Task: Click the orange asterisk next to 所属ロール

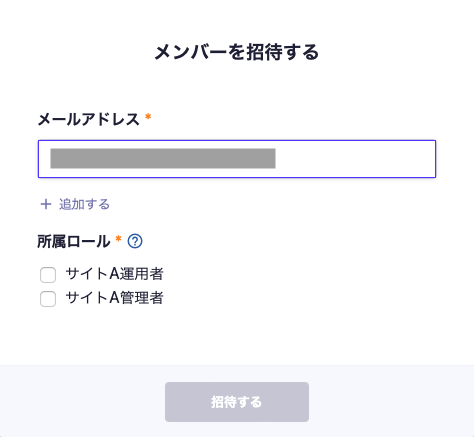Action: [x=118, y=239]
